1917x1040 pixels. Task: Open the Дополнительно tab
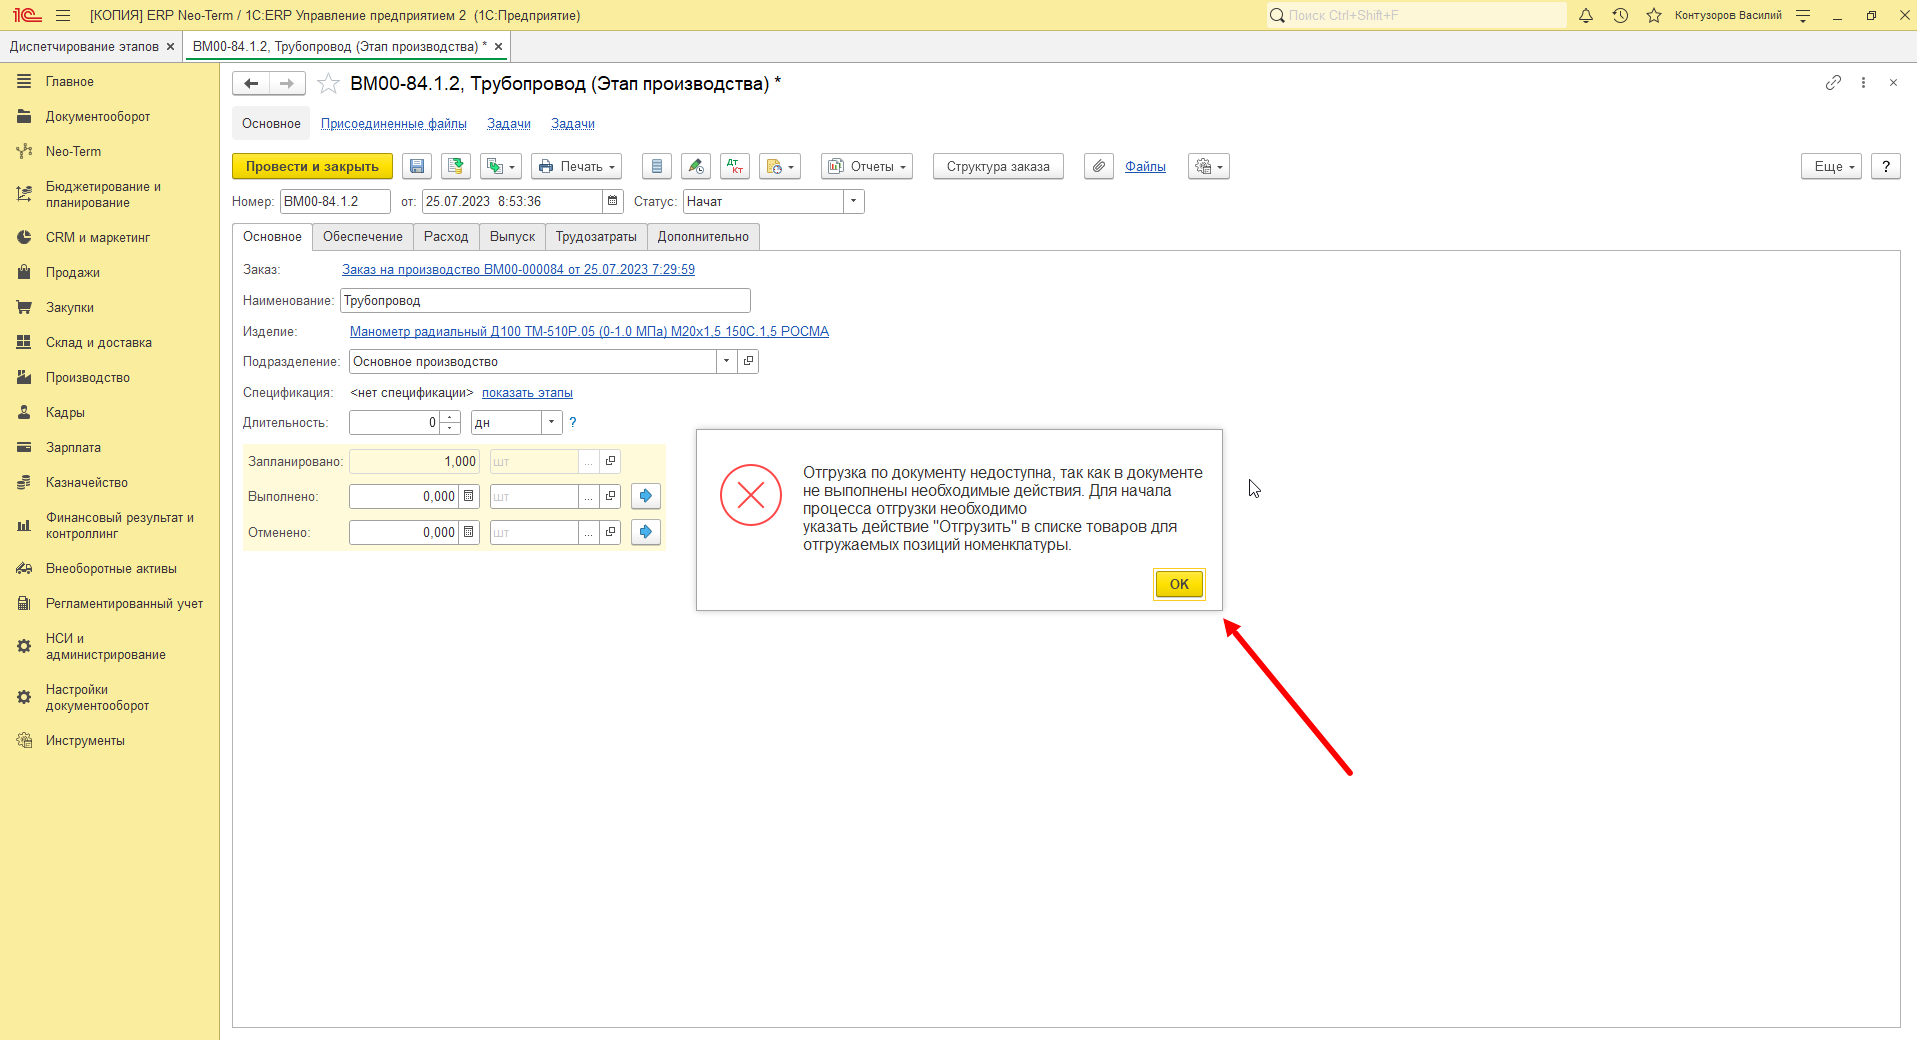[703, 237]
